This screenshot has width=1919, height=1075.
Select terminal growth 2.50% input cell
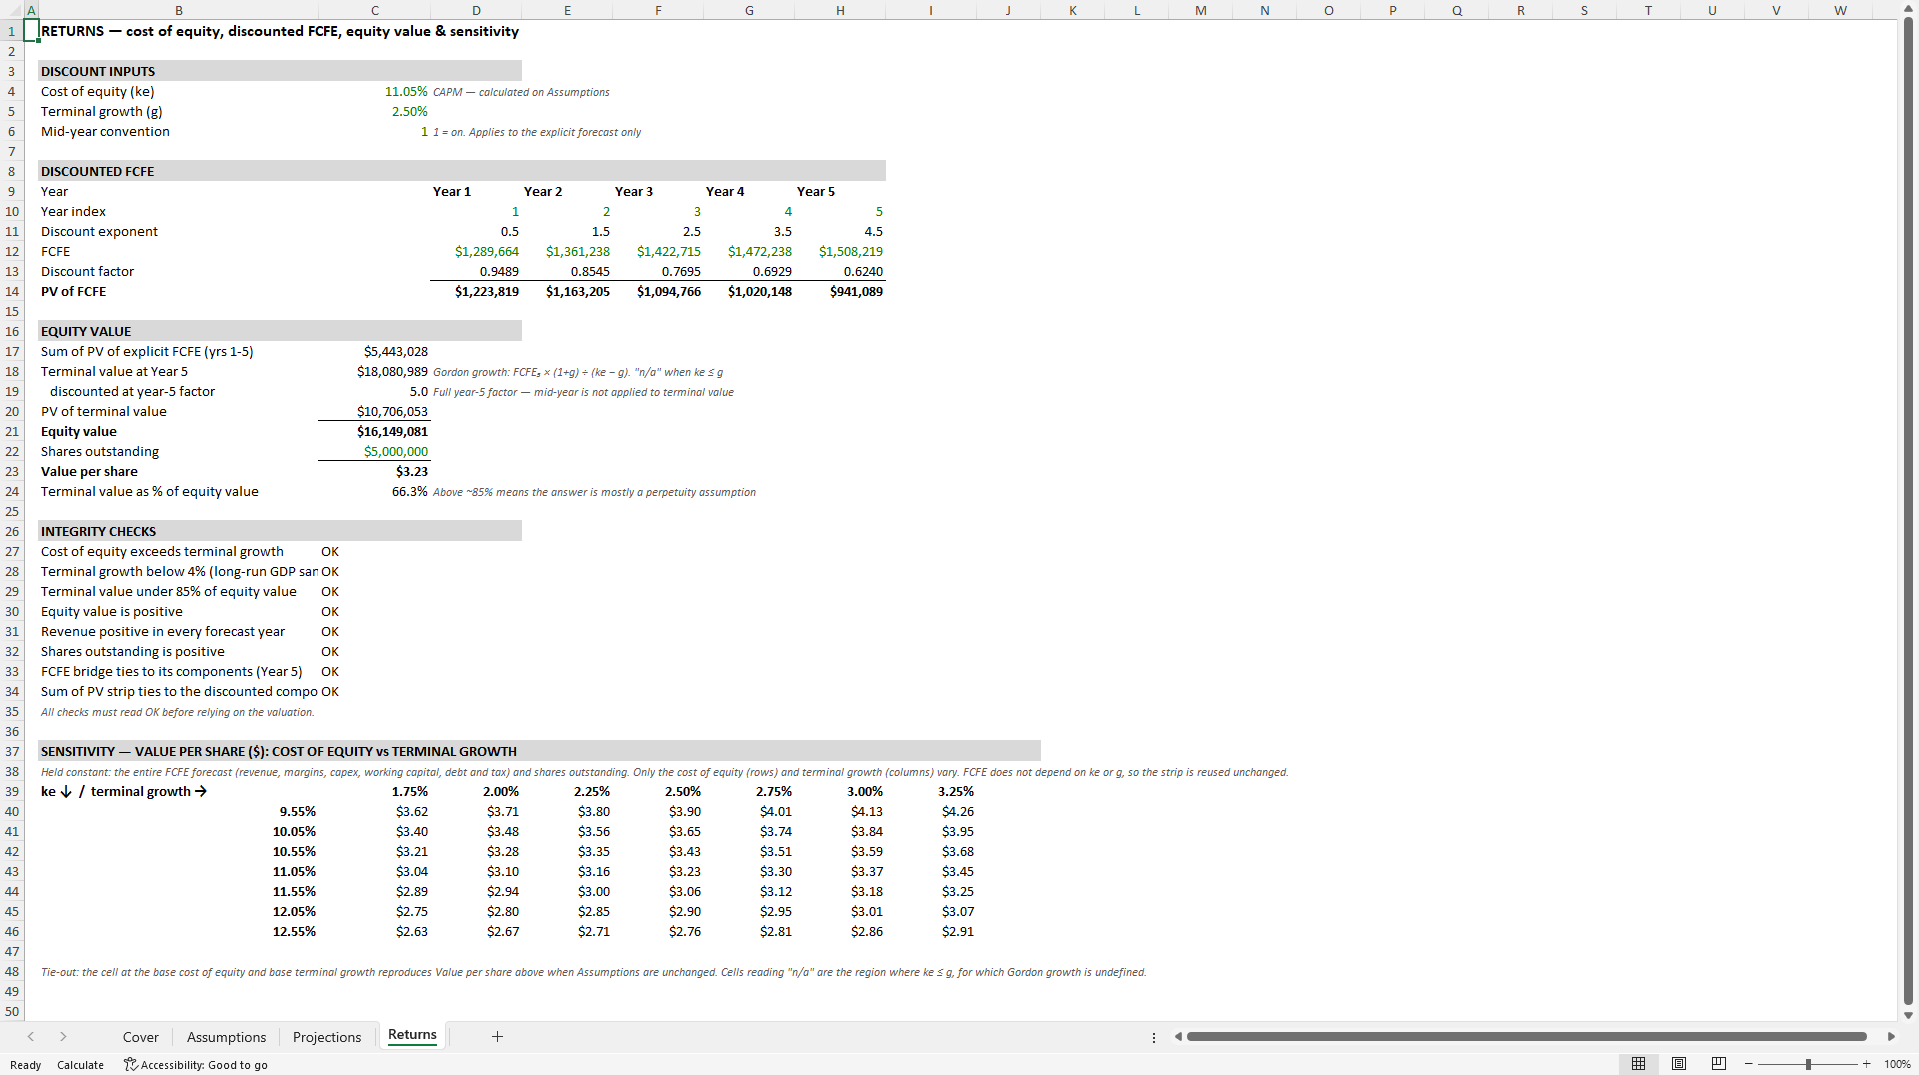pyautogui.click(x=374, y=111)
